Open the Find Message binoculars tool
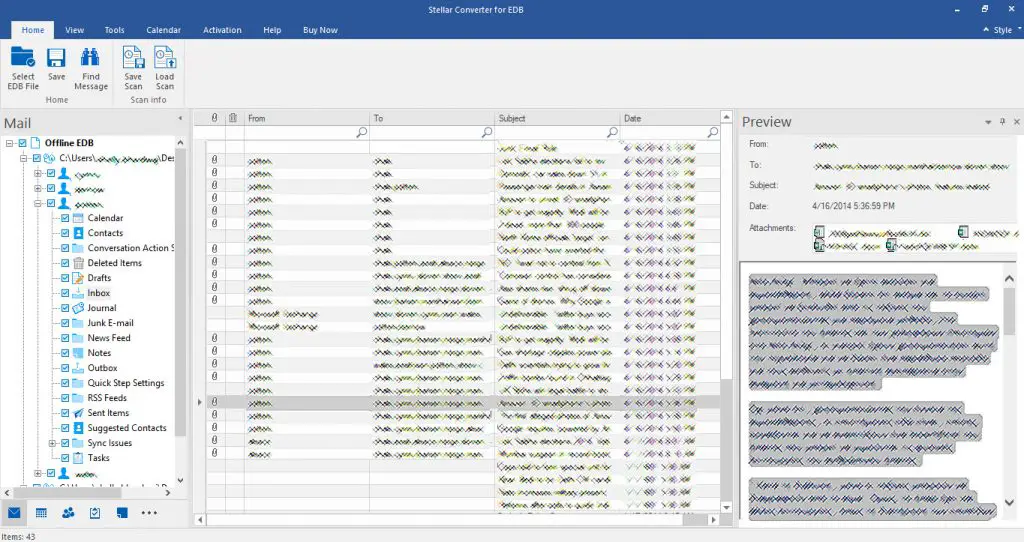Image resolution: width=1024 pixels, height=542 pixels. coord(90,57)
